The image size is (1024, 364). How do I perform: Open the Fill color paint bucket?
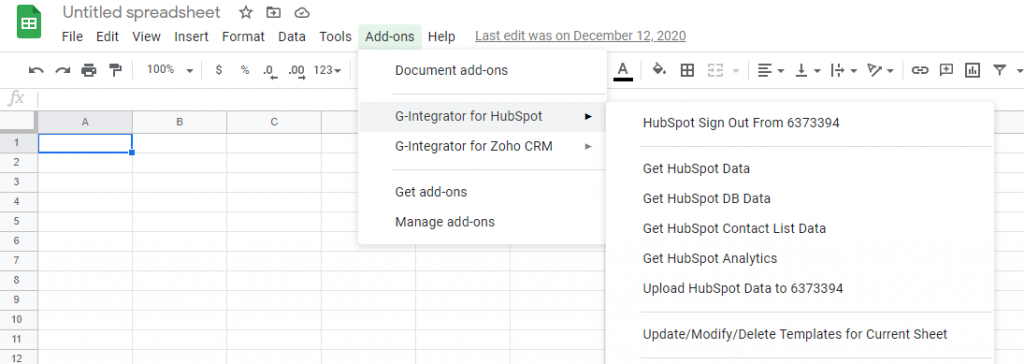coord(659,70)
